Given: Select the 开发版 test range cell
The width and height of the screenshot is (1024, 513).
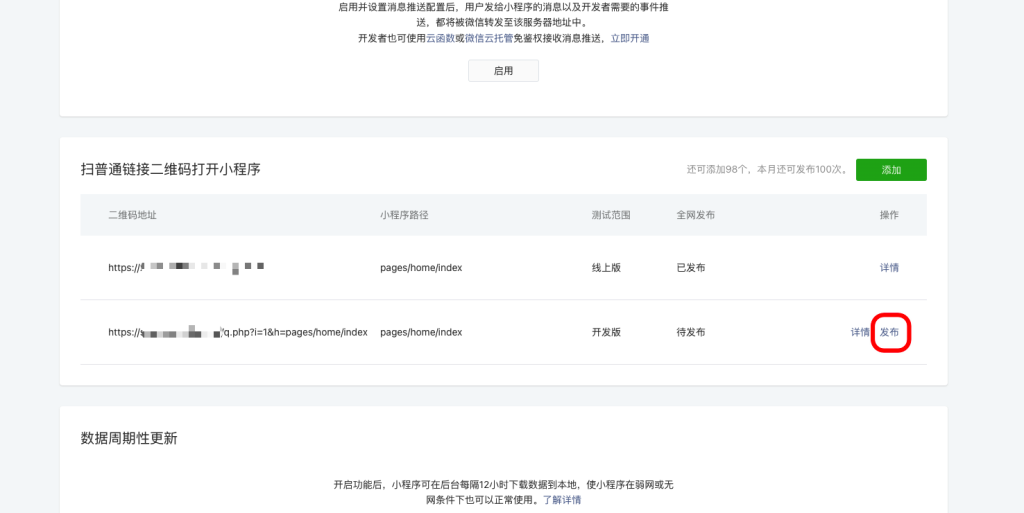Looking at the screenshot, I should point(606,332).
